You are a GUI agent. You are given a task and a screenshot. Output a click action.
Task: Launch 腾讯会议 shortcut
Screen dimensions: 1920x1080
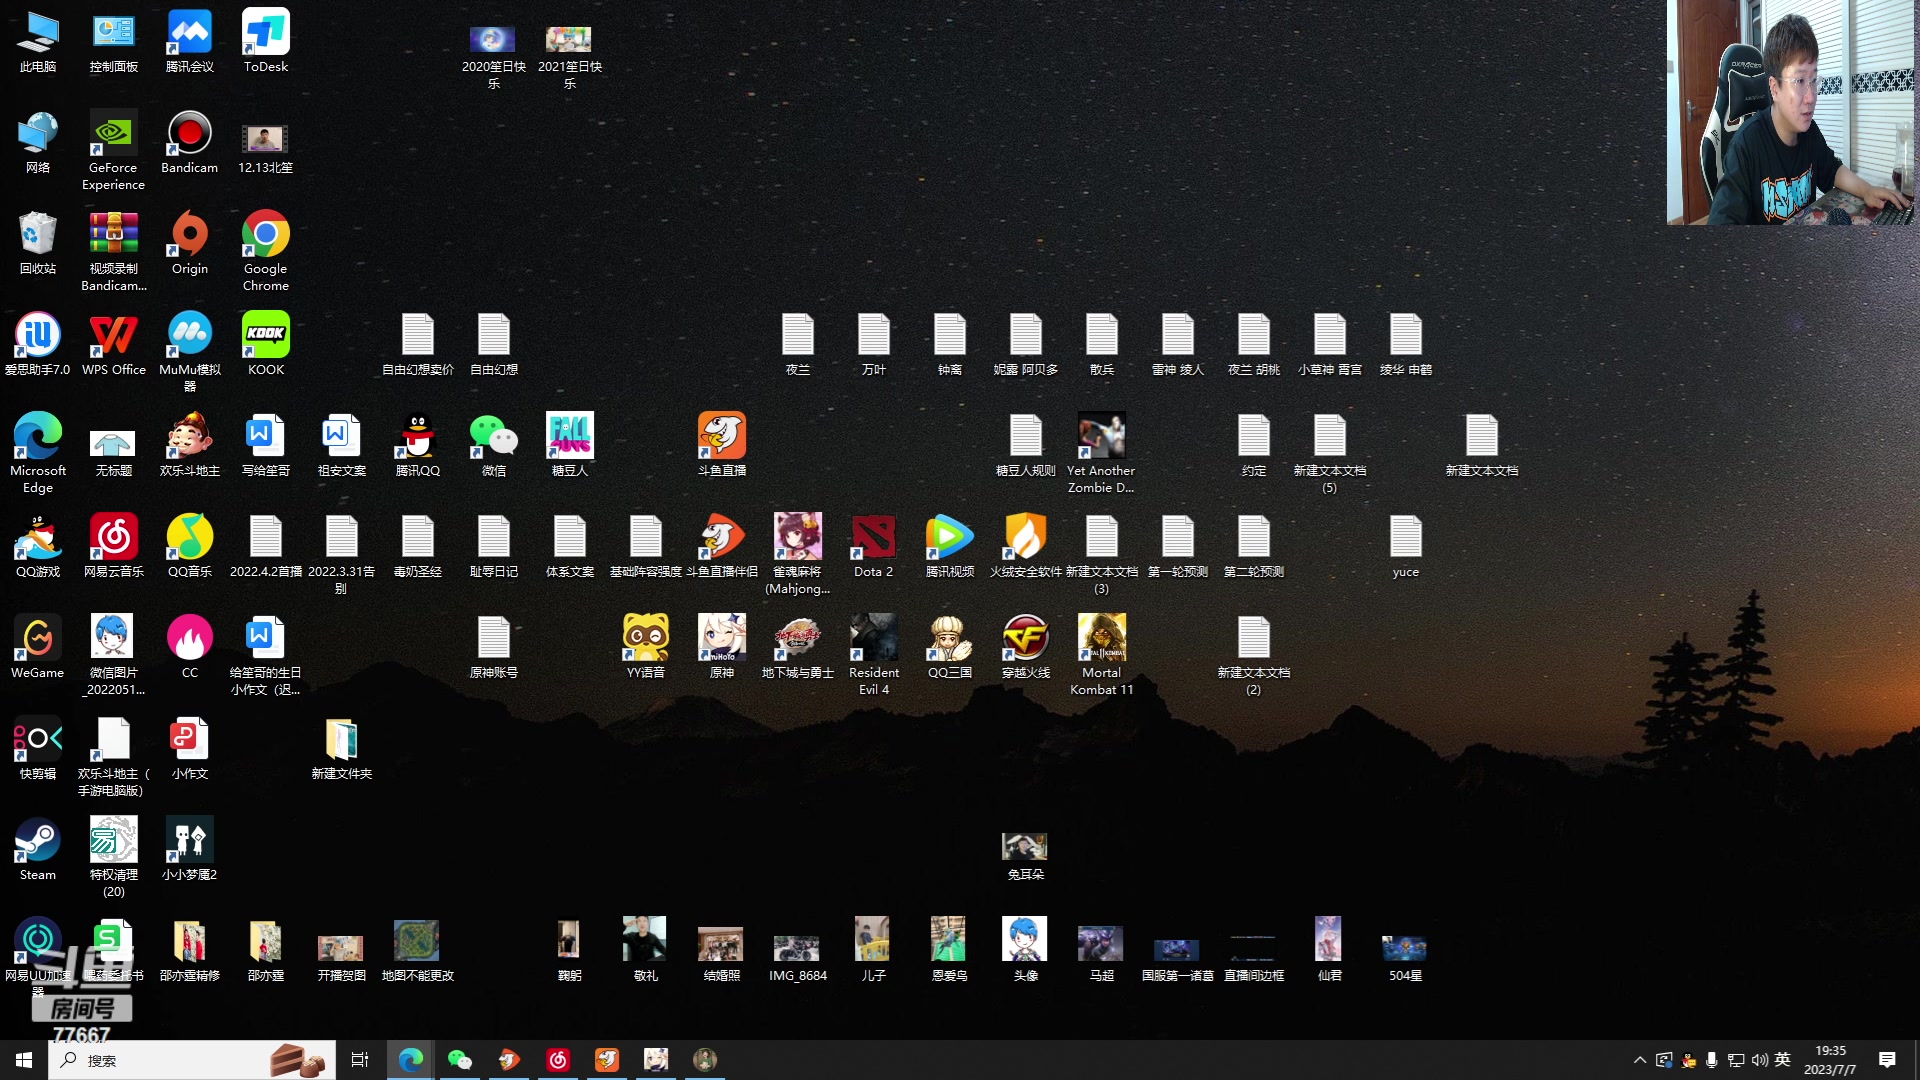pos(190,41)
